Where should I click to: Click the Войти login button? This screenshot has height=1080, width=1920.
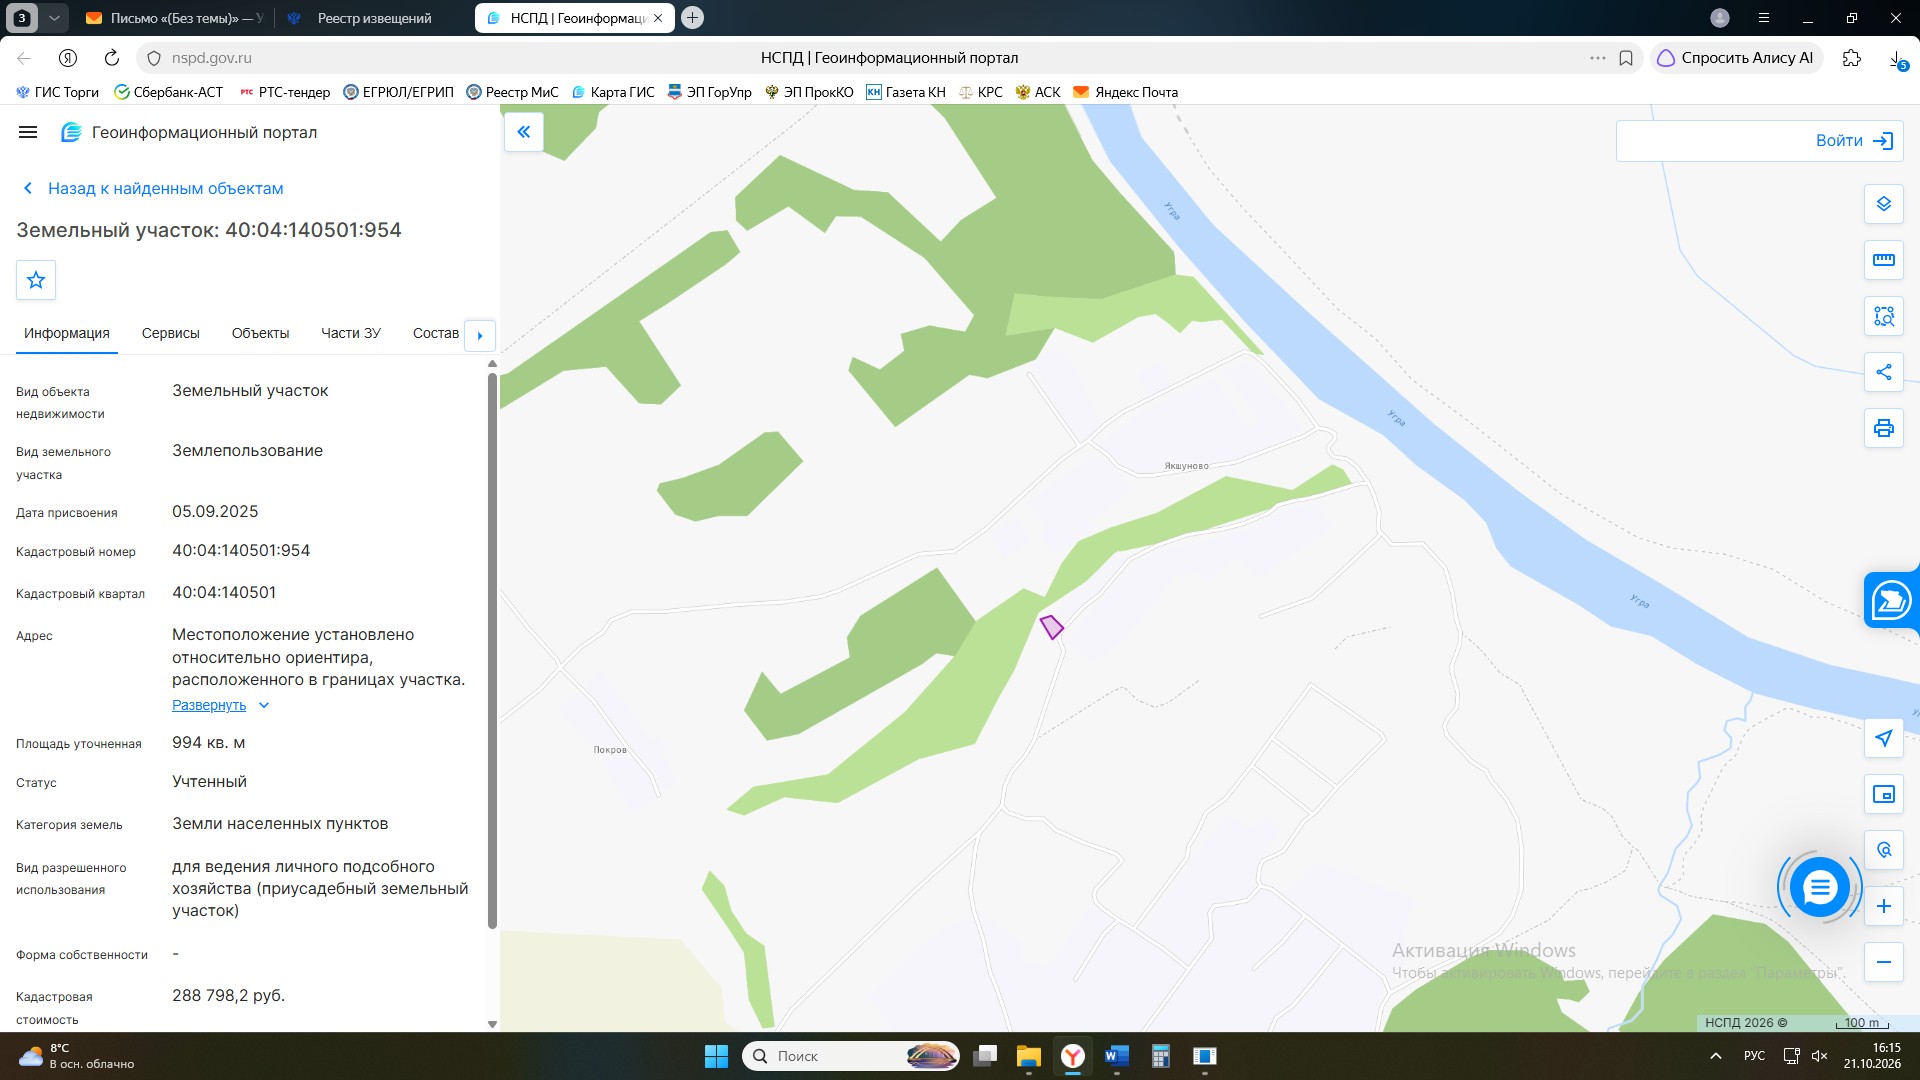1759,141
